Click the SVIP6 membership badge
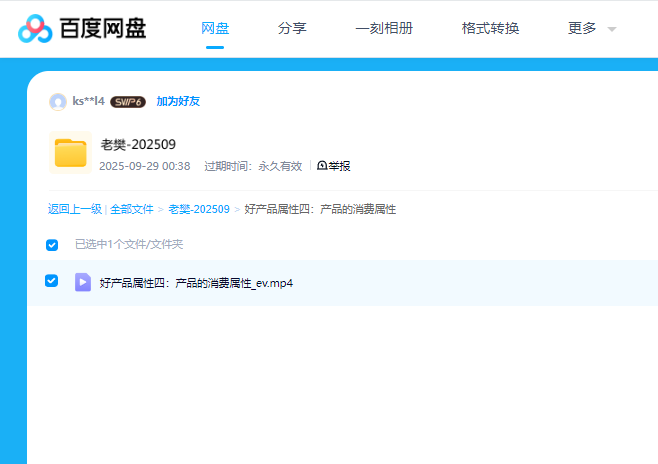This screenshot has width=658, height=464. click(128, 102)
